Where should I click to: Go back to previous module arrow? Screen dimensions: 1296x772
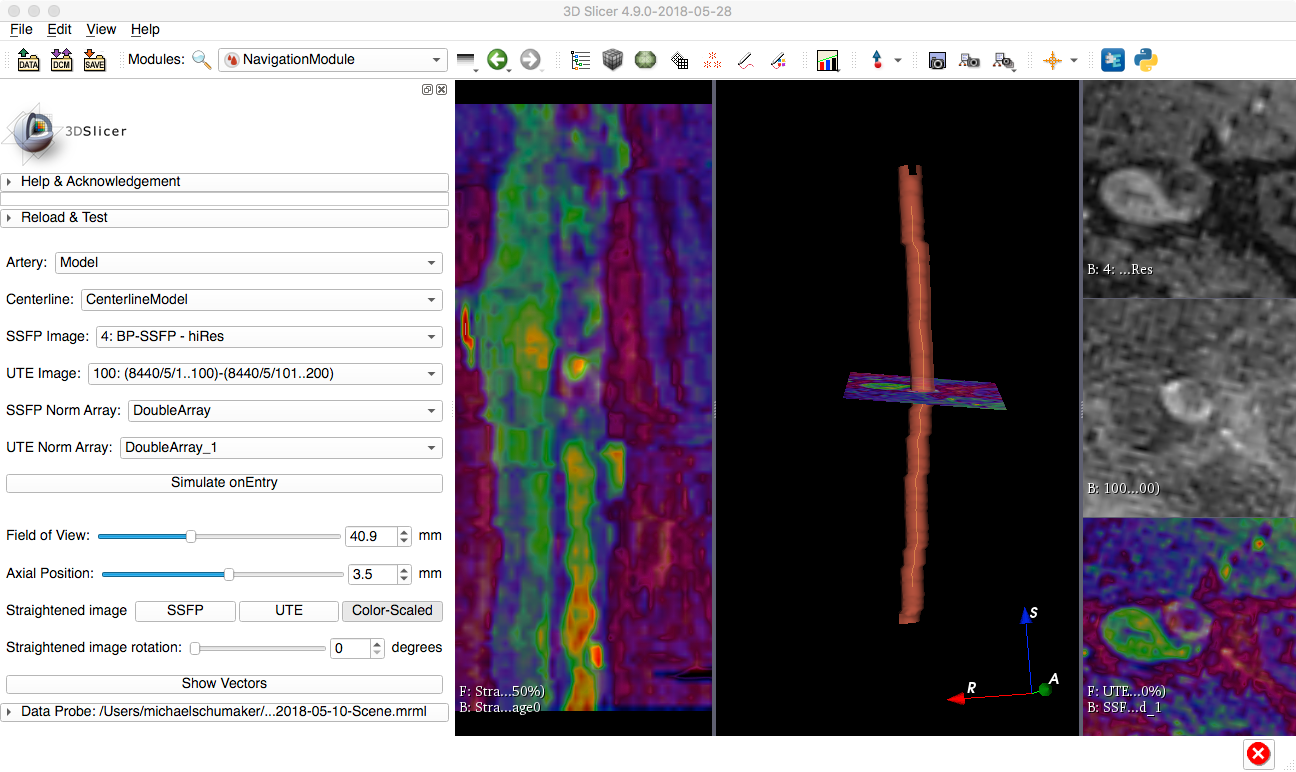(x=497, y=60)
